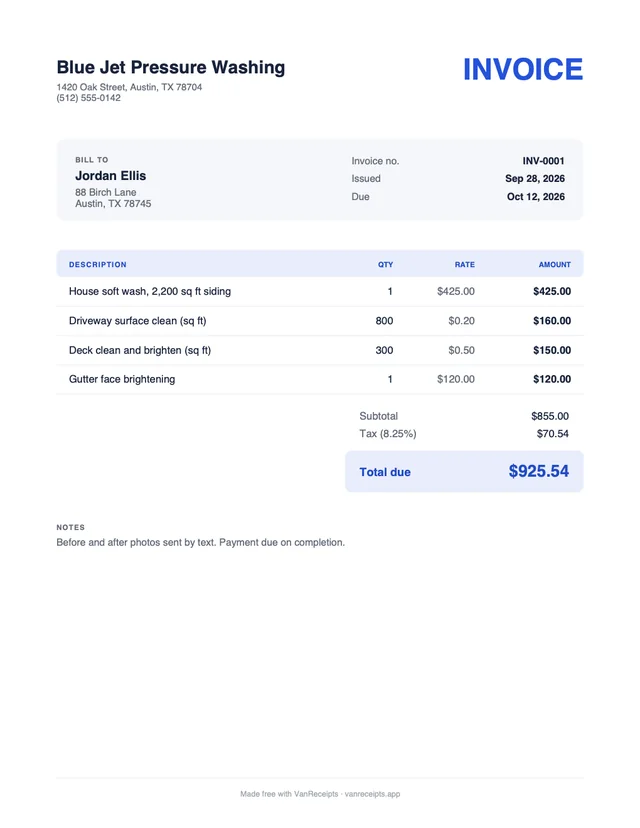The height and width of the screenshot is (828, 640).
Task: Select the issued date Sep 28, 2026
Action: (535, 178)
